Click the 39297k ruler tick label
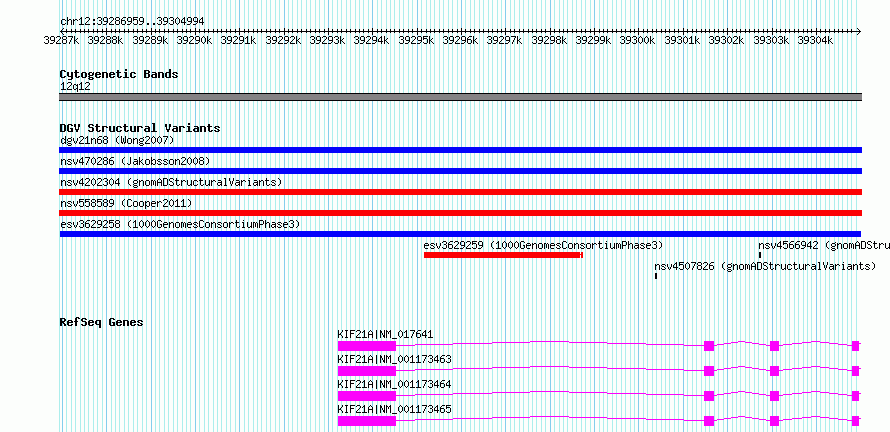The height and width of the screenshot is (432, 890). [x=505, y=40]
